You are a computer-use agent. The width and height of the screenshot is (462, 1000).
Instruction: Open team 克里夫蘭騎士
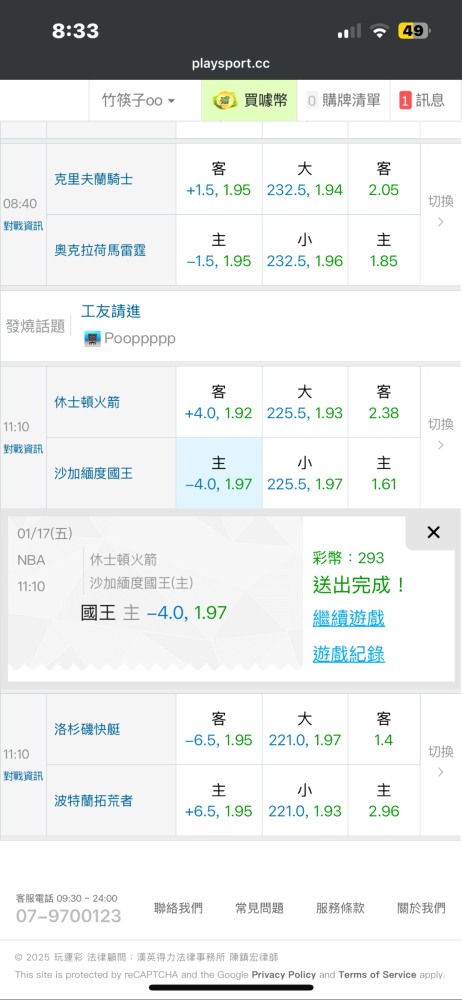pos(94,179)
